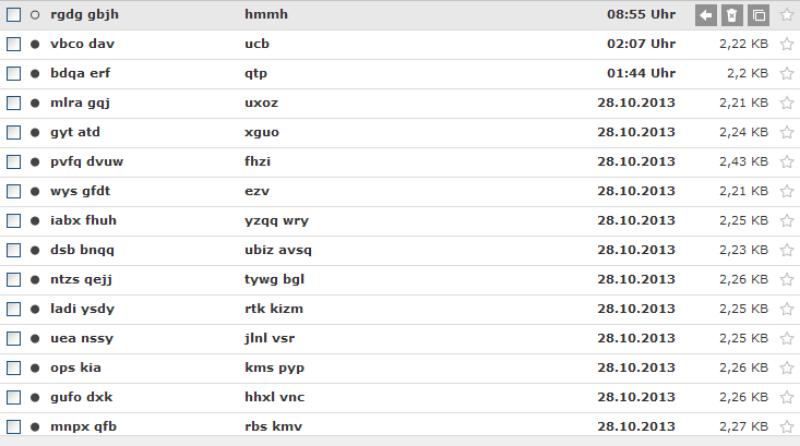The height and width of the screenshot is (446, 800).
Task: Open message with subject uxoz
Action: [x=261, y=103]
